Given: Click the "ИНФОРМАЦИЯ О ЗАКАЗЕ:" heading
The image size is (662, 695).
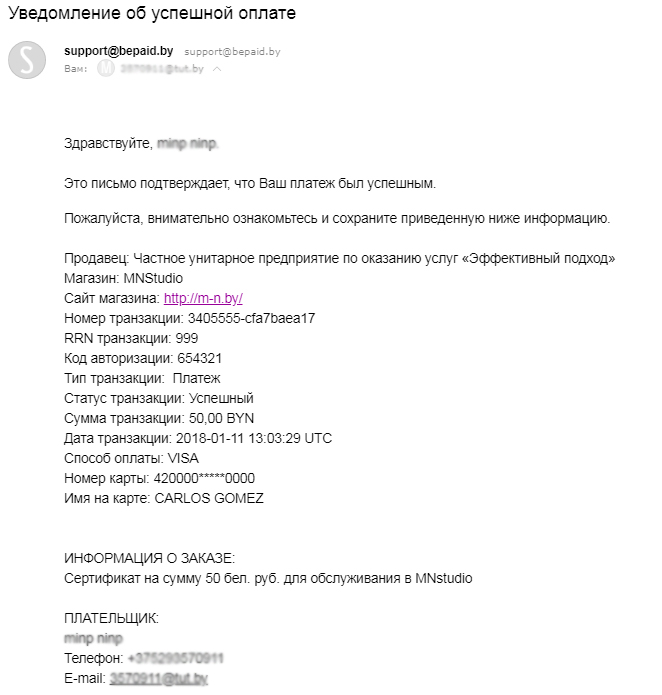Looking at the screenshot, I should [150, 558].
